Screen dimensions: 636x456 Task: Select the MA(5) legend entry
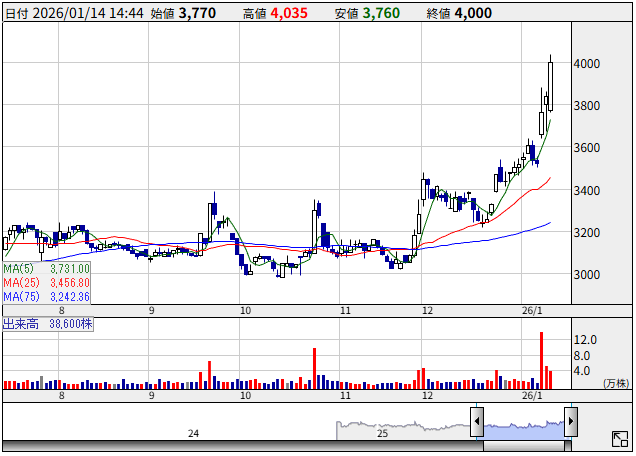click(47, 269)
